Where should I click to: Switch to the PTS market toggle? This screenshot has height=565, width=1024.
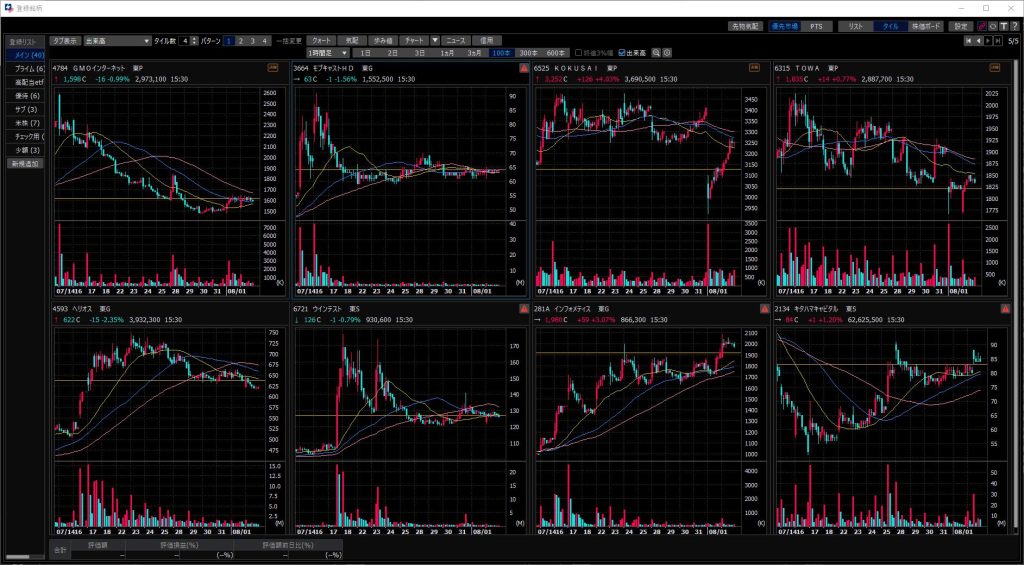point(816,25)
